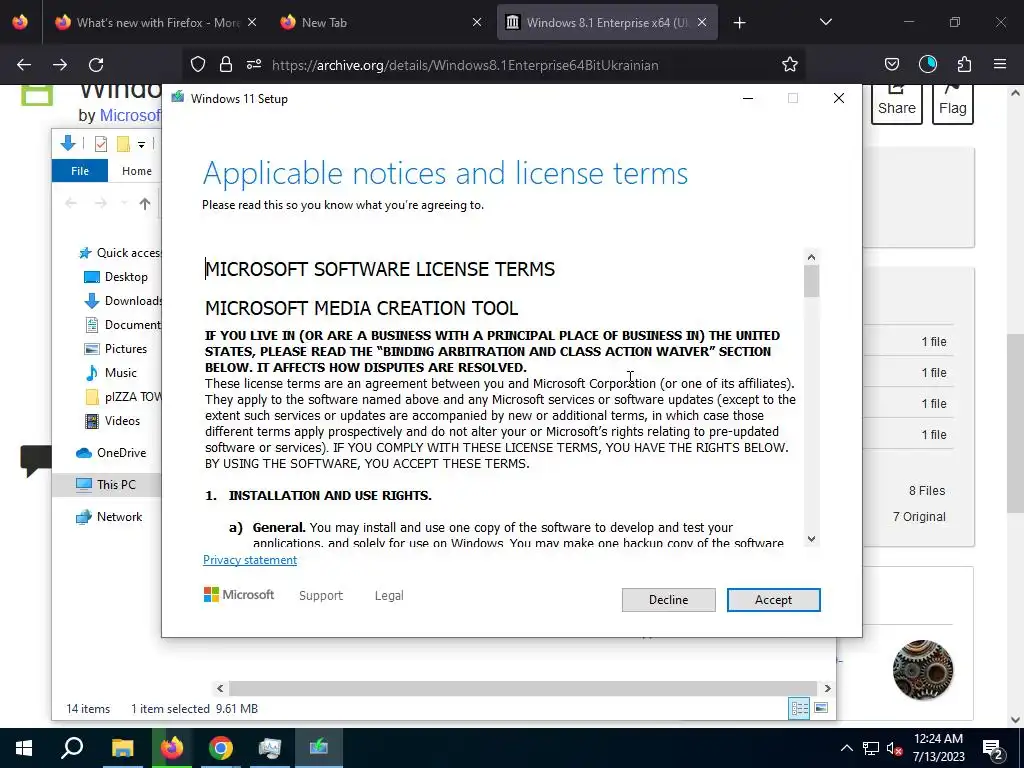Image resolution: width=1024 pixels, height=768 pixels.
Task: Open File Explorer from taskbar
Action: (x=122, y=748)
